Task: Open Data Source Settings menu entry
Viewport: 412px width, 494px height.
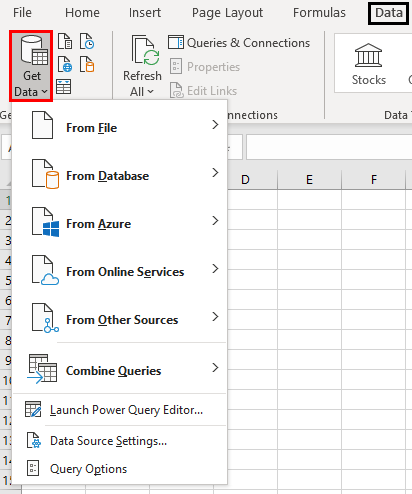Action: (120, 441)
